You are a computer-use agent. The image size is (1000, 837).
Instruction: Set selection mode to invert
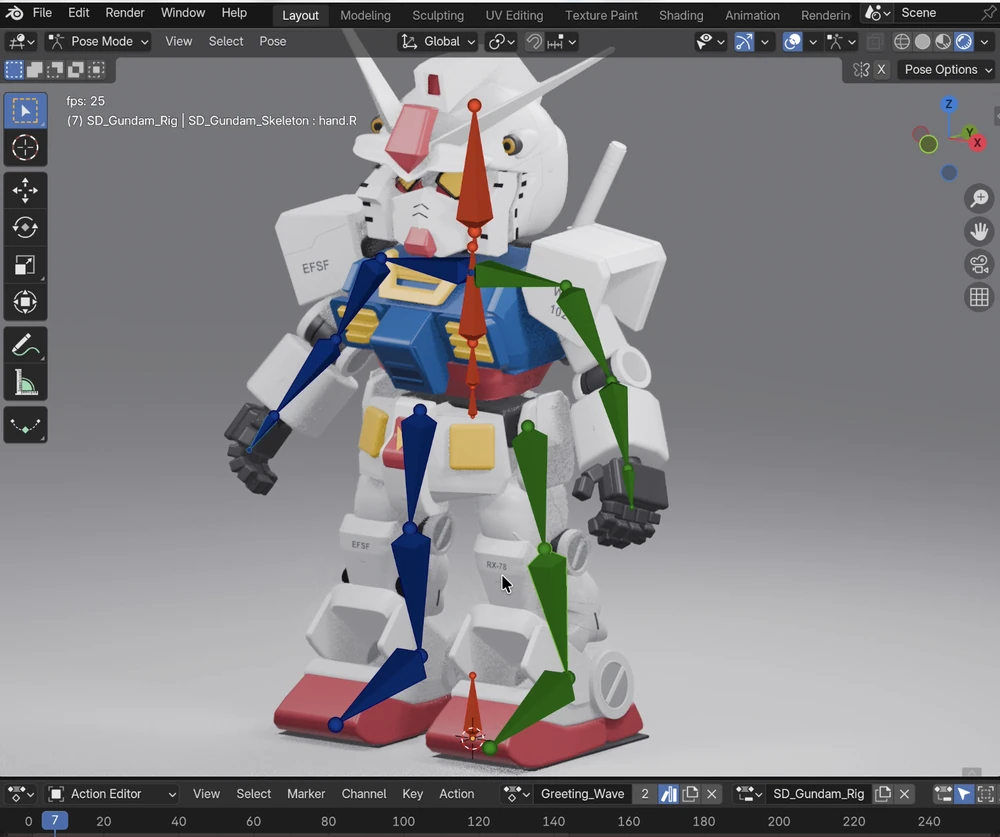(x=75, y=70)
